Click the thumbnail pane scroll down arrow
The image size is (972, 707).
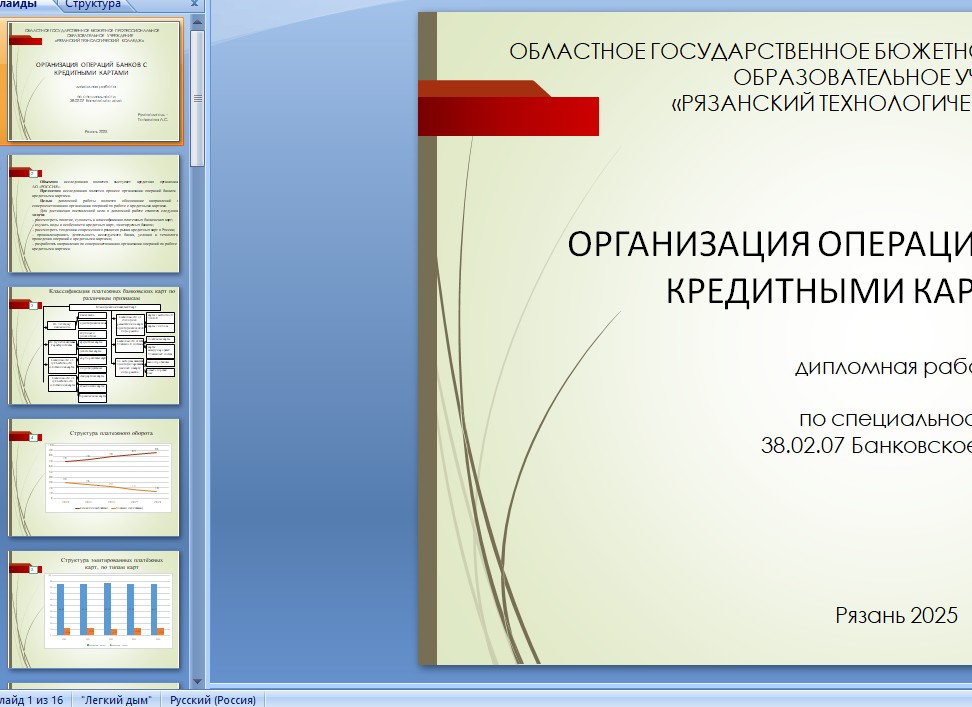click(198, 682)
